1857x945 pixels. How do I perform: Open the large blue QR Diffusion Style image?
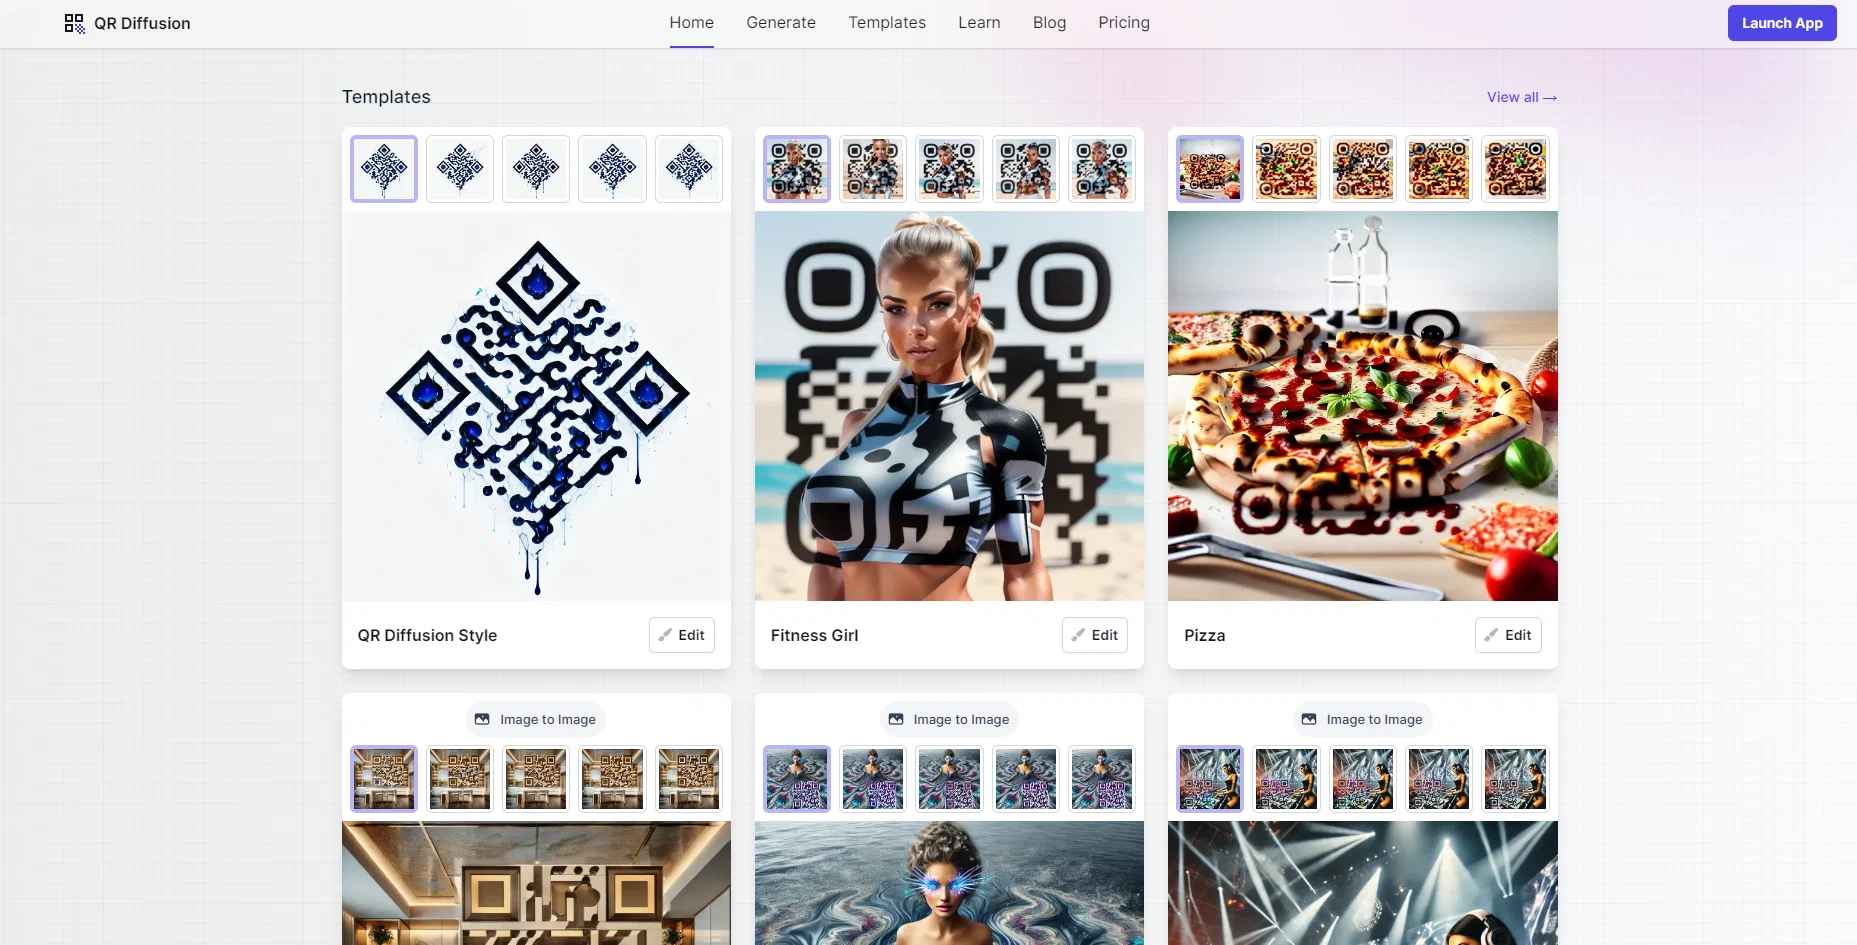(536, 406)
